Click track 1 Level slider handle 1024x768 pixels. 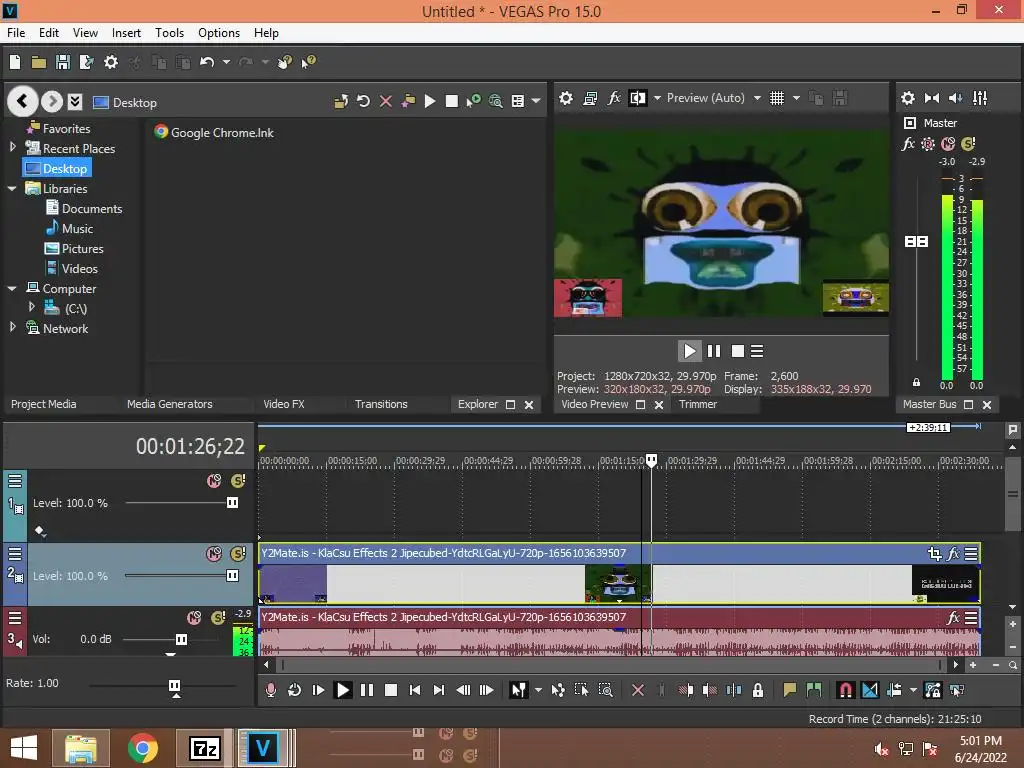coord(232,502)
